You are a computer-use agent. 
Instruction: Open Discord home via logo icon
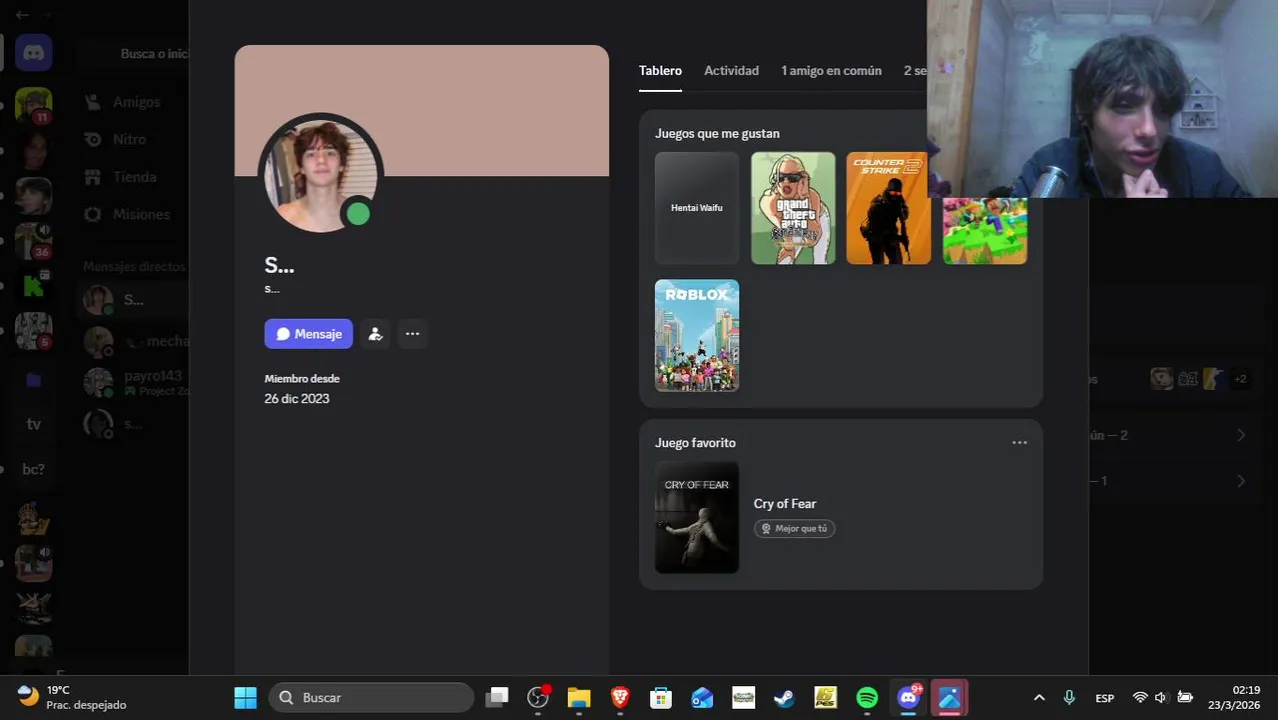34,52
